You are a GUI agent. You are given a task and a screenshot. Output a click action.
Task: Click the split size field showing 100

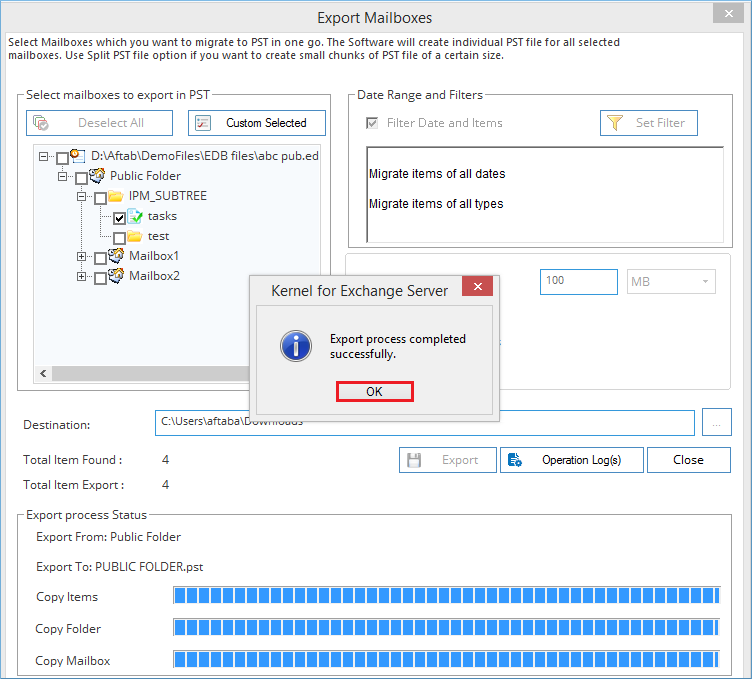(x=578, y=281)
